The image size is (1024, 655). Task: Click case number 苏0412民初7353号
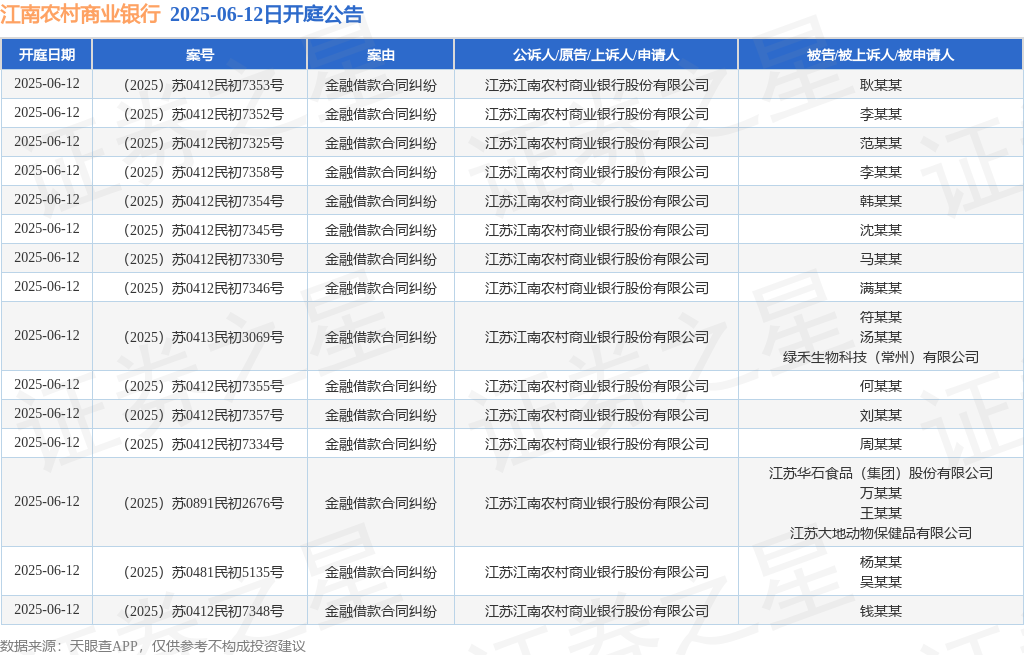click(x=200, y=85)
